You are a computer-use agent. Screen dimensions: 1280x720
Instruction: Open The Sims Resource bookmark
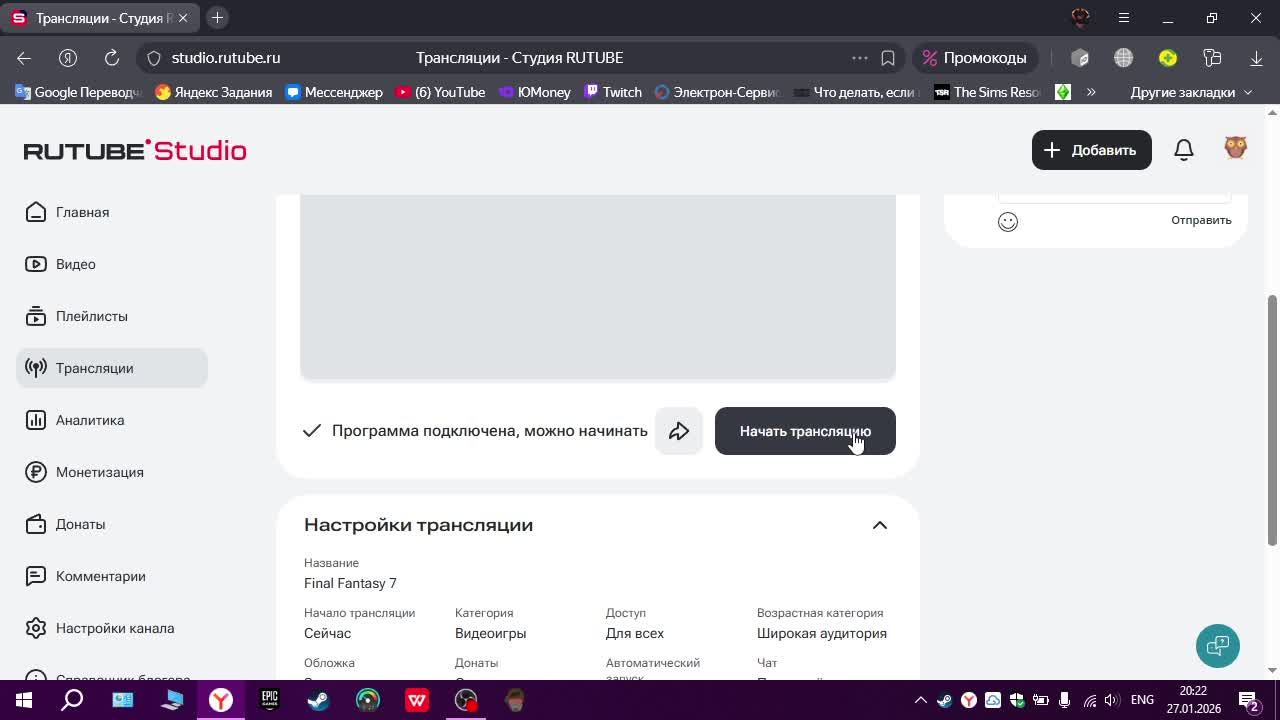987,92
